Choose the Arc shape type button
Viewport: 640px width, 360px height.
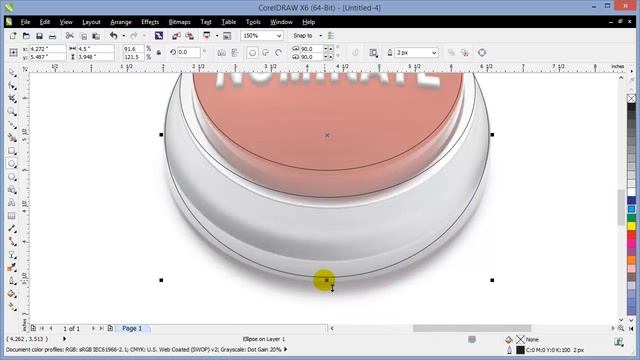pyautogui.click(x=279, y=53)
